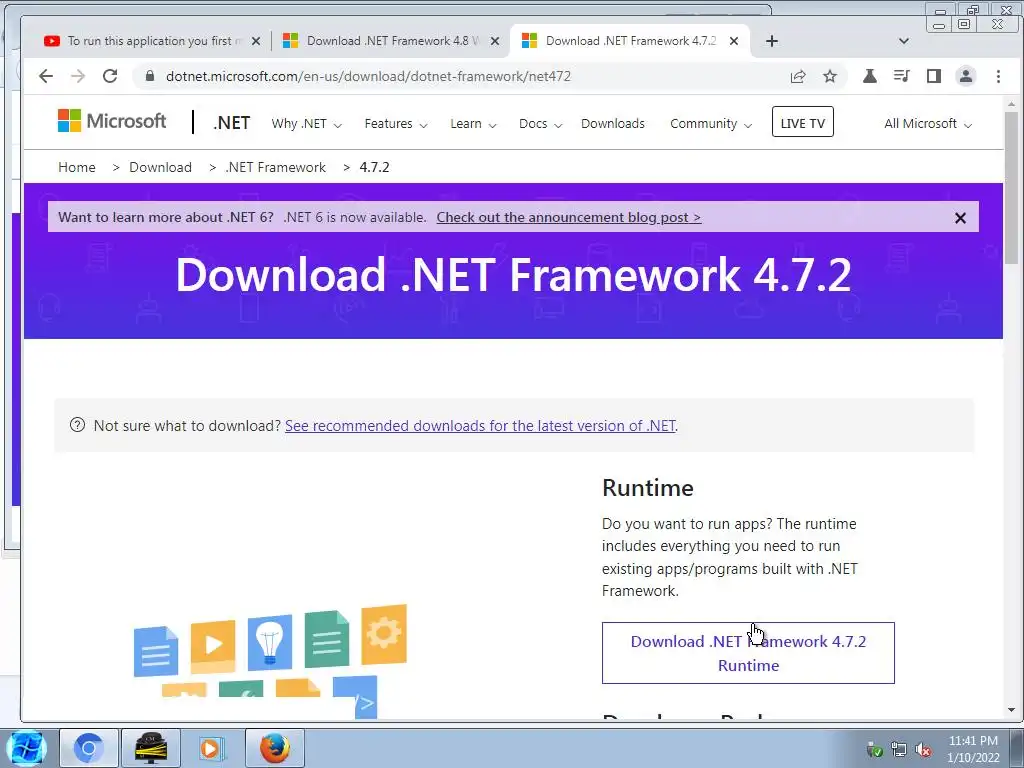Image resolution: width=1024 pixels, height=768 pixels.
Task: Click Home in the breadcrumb
Action: click(x=76, y=167)
